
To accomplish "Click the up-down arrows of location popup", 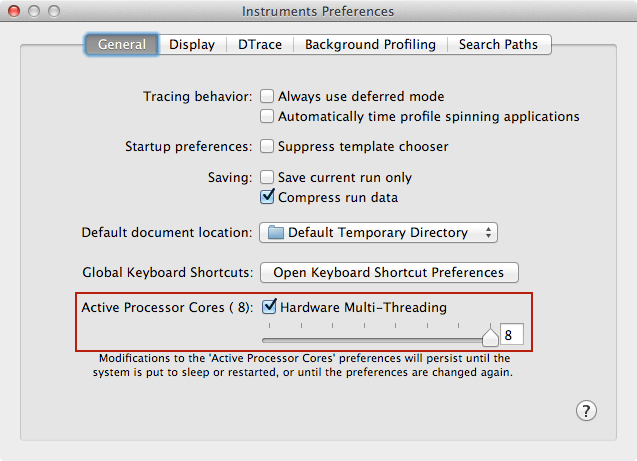I will pyautogui.click(x=488, y=233).
